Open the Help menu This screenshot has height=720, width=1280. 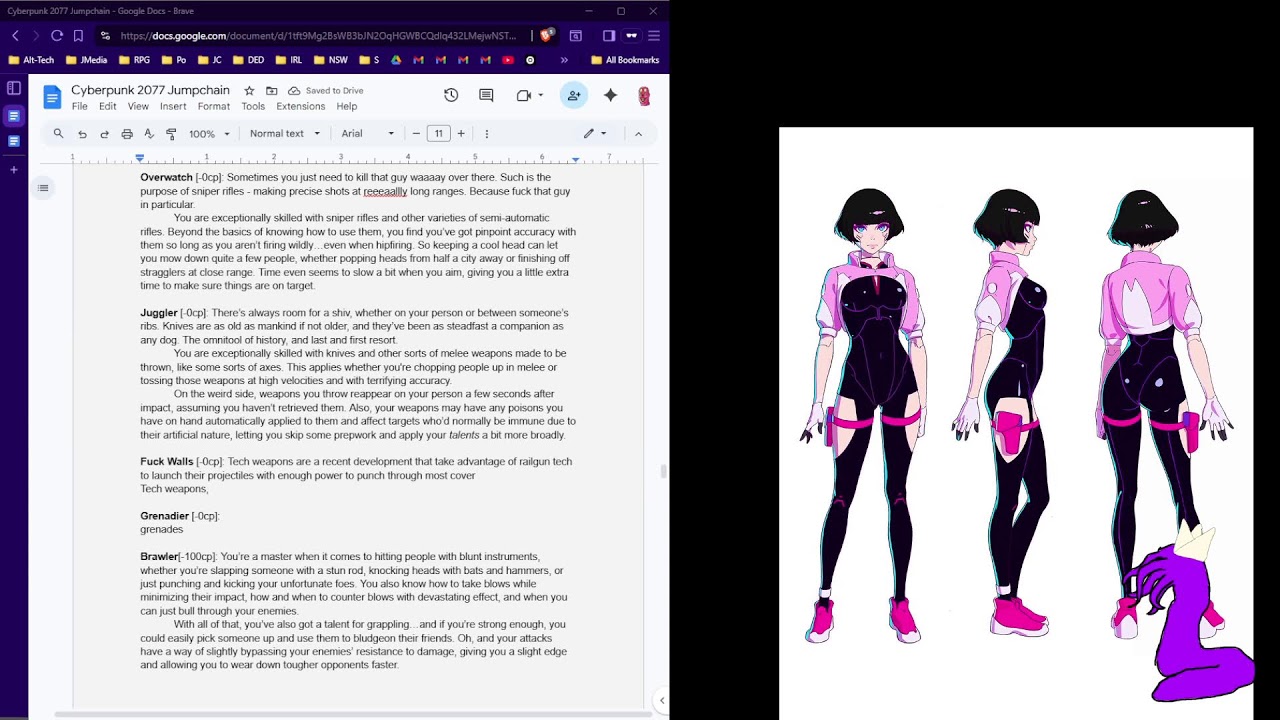click(x=346, y=106)
